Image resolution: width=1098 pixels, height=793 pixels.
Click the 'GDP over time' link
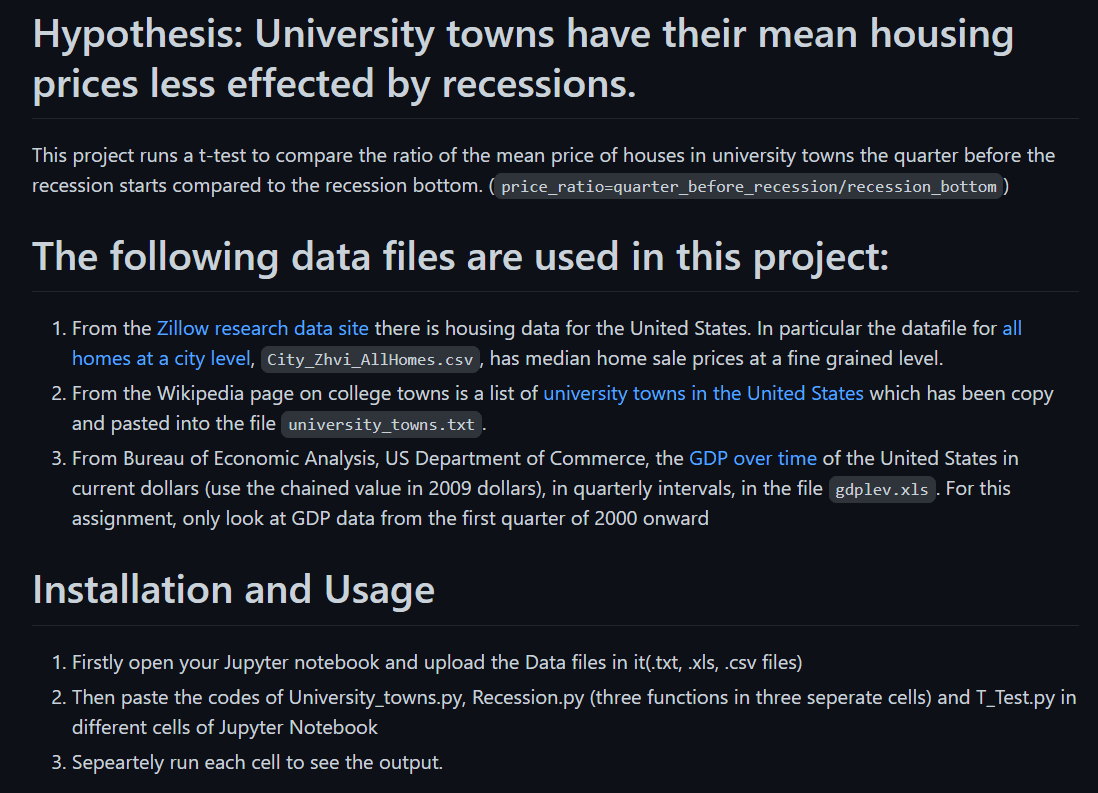pos(753,459)
